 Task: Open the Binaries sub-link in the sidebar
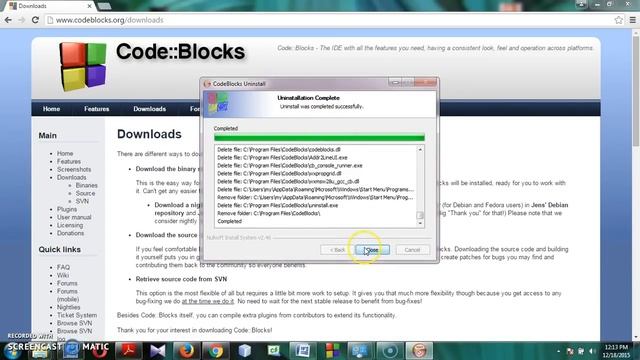87,185
